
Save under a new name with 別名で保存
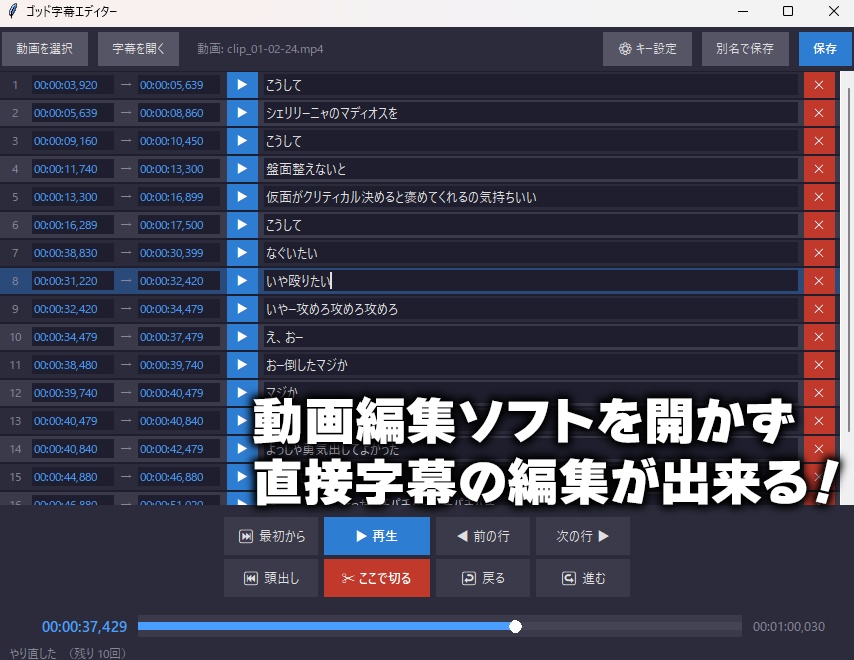click(745, 47)
